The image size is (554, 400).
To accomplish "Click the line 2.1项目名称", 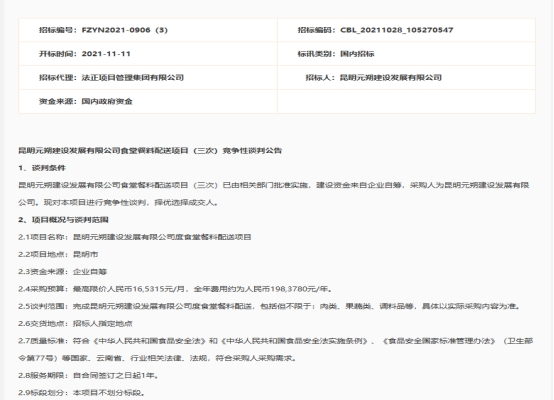I will (x=135, y=237).
